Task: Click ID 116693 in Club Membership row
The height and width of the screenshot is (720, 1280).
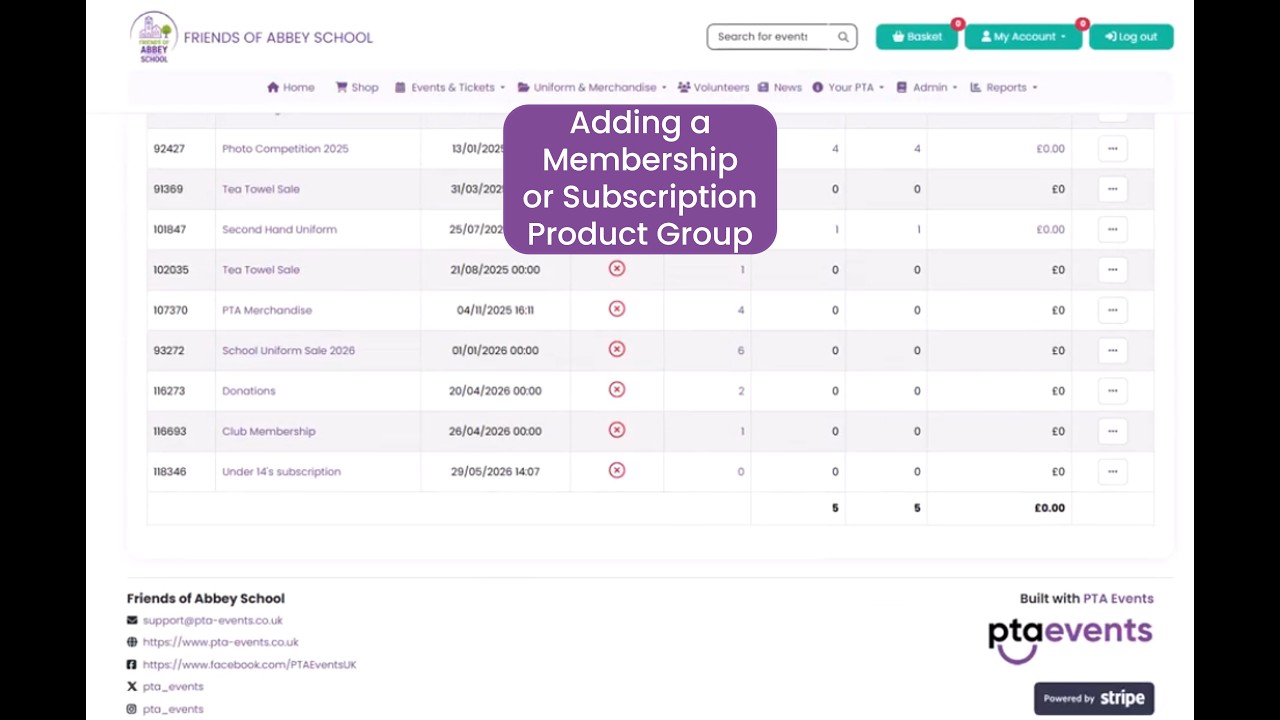Action: 171,431
